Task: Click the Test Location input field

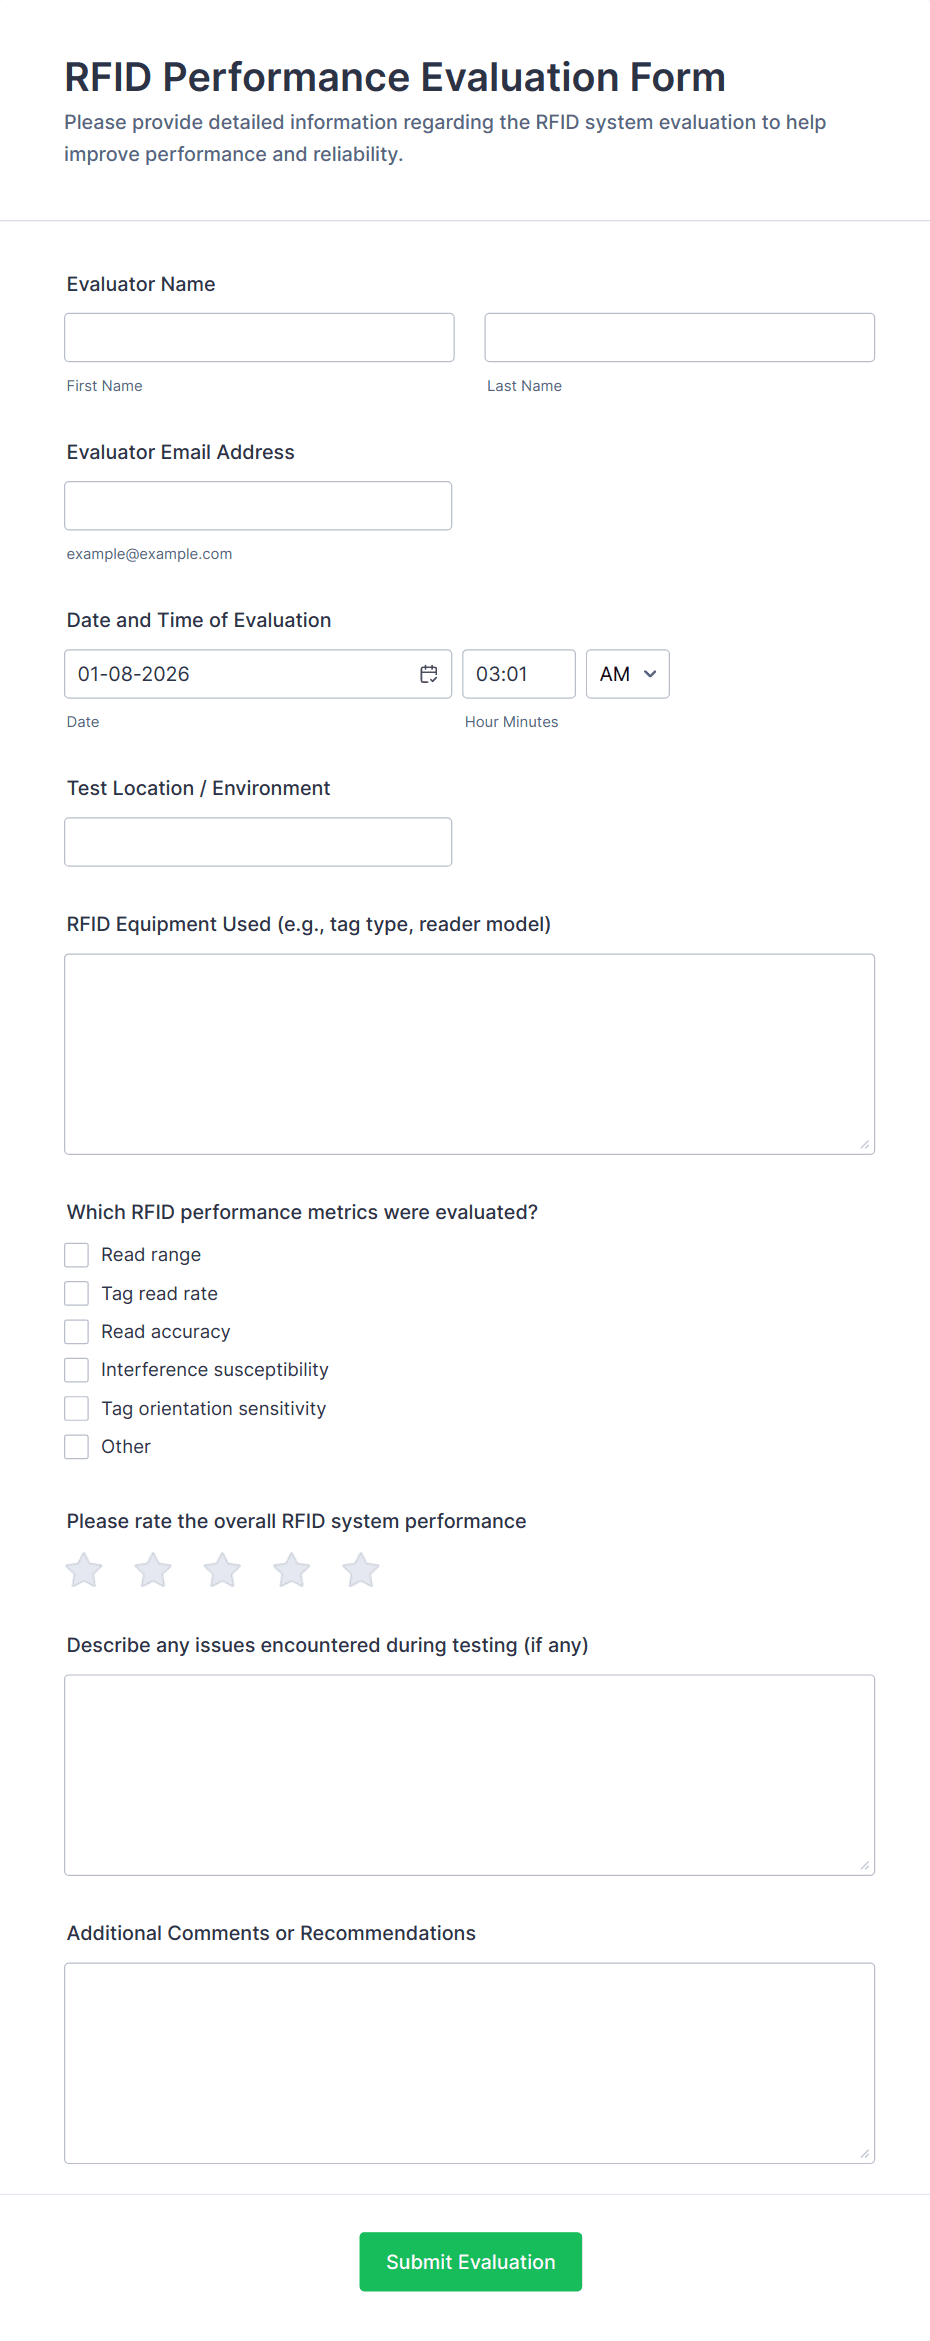Action: (x=257, y=841)
